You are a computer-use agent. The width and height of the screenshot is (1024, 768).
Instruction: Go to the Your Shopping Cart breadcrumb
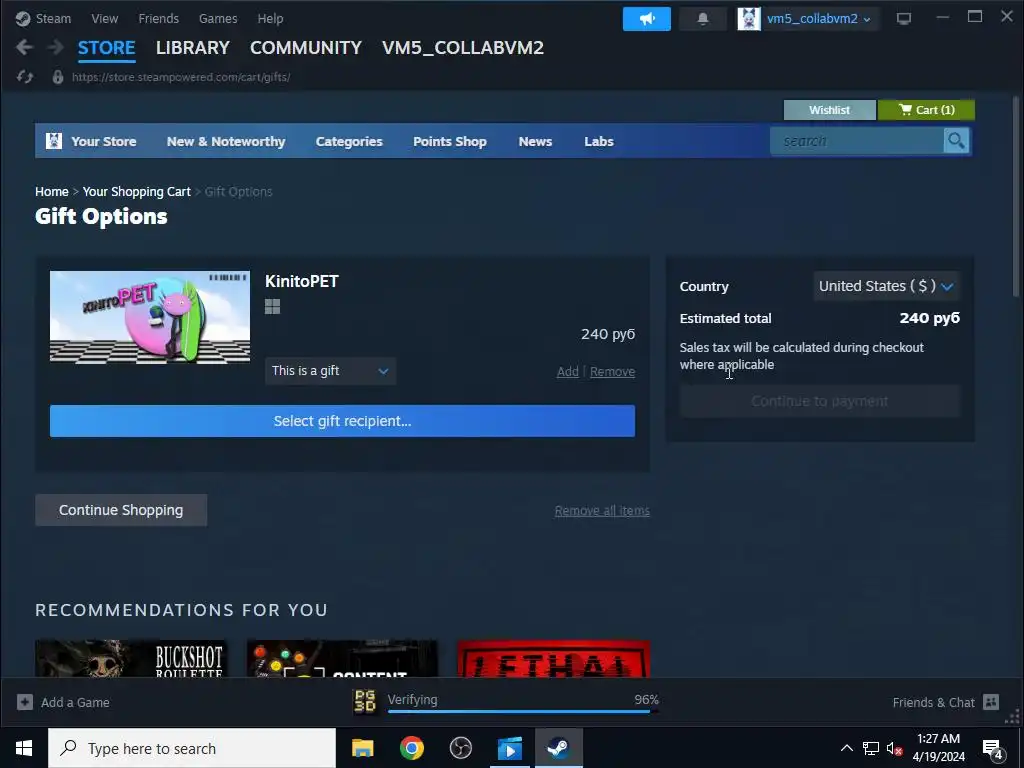tap(136, 191)
